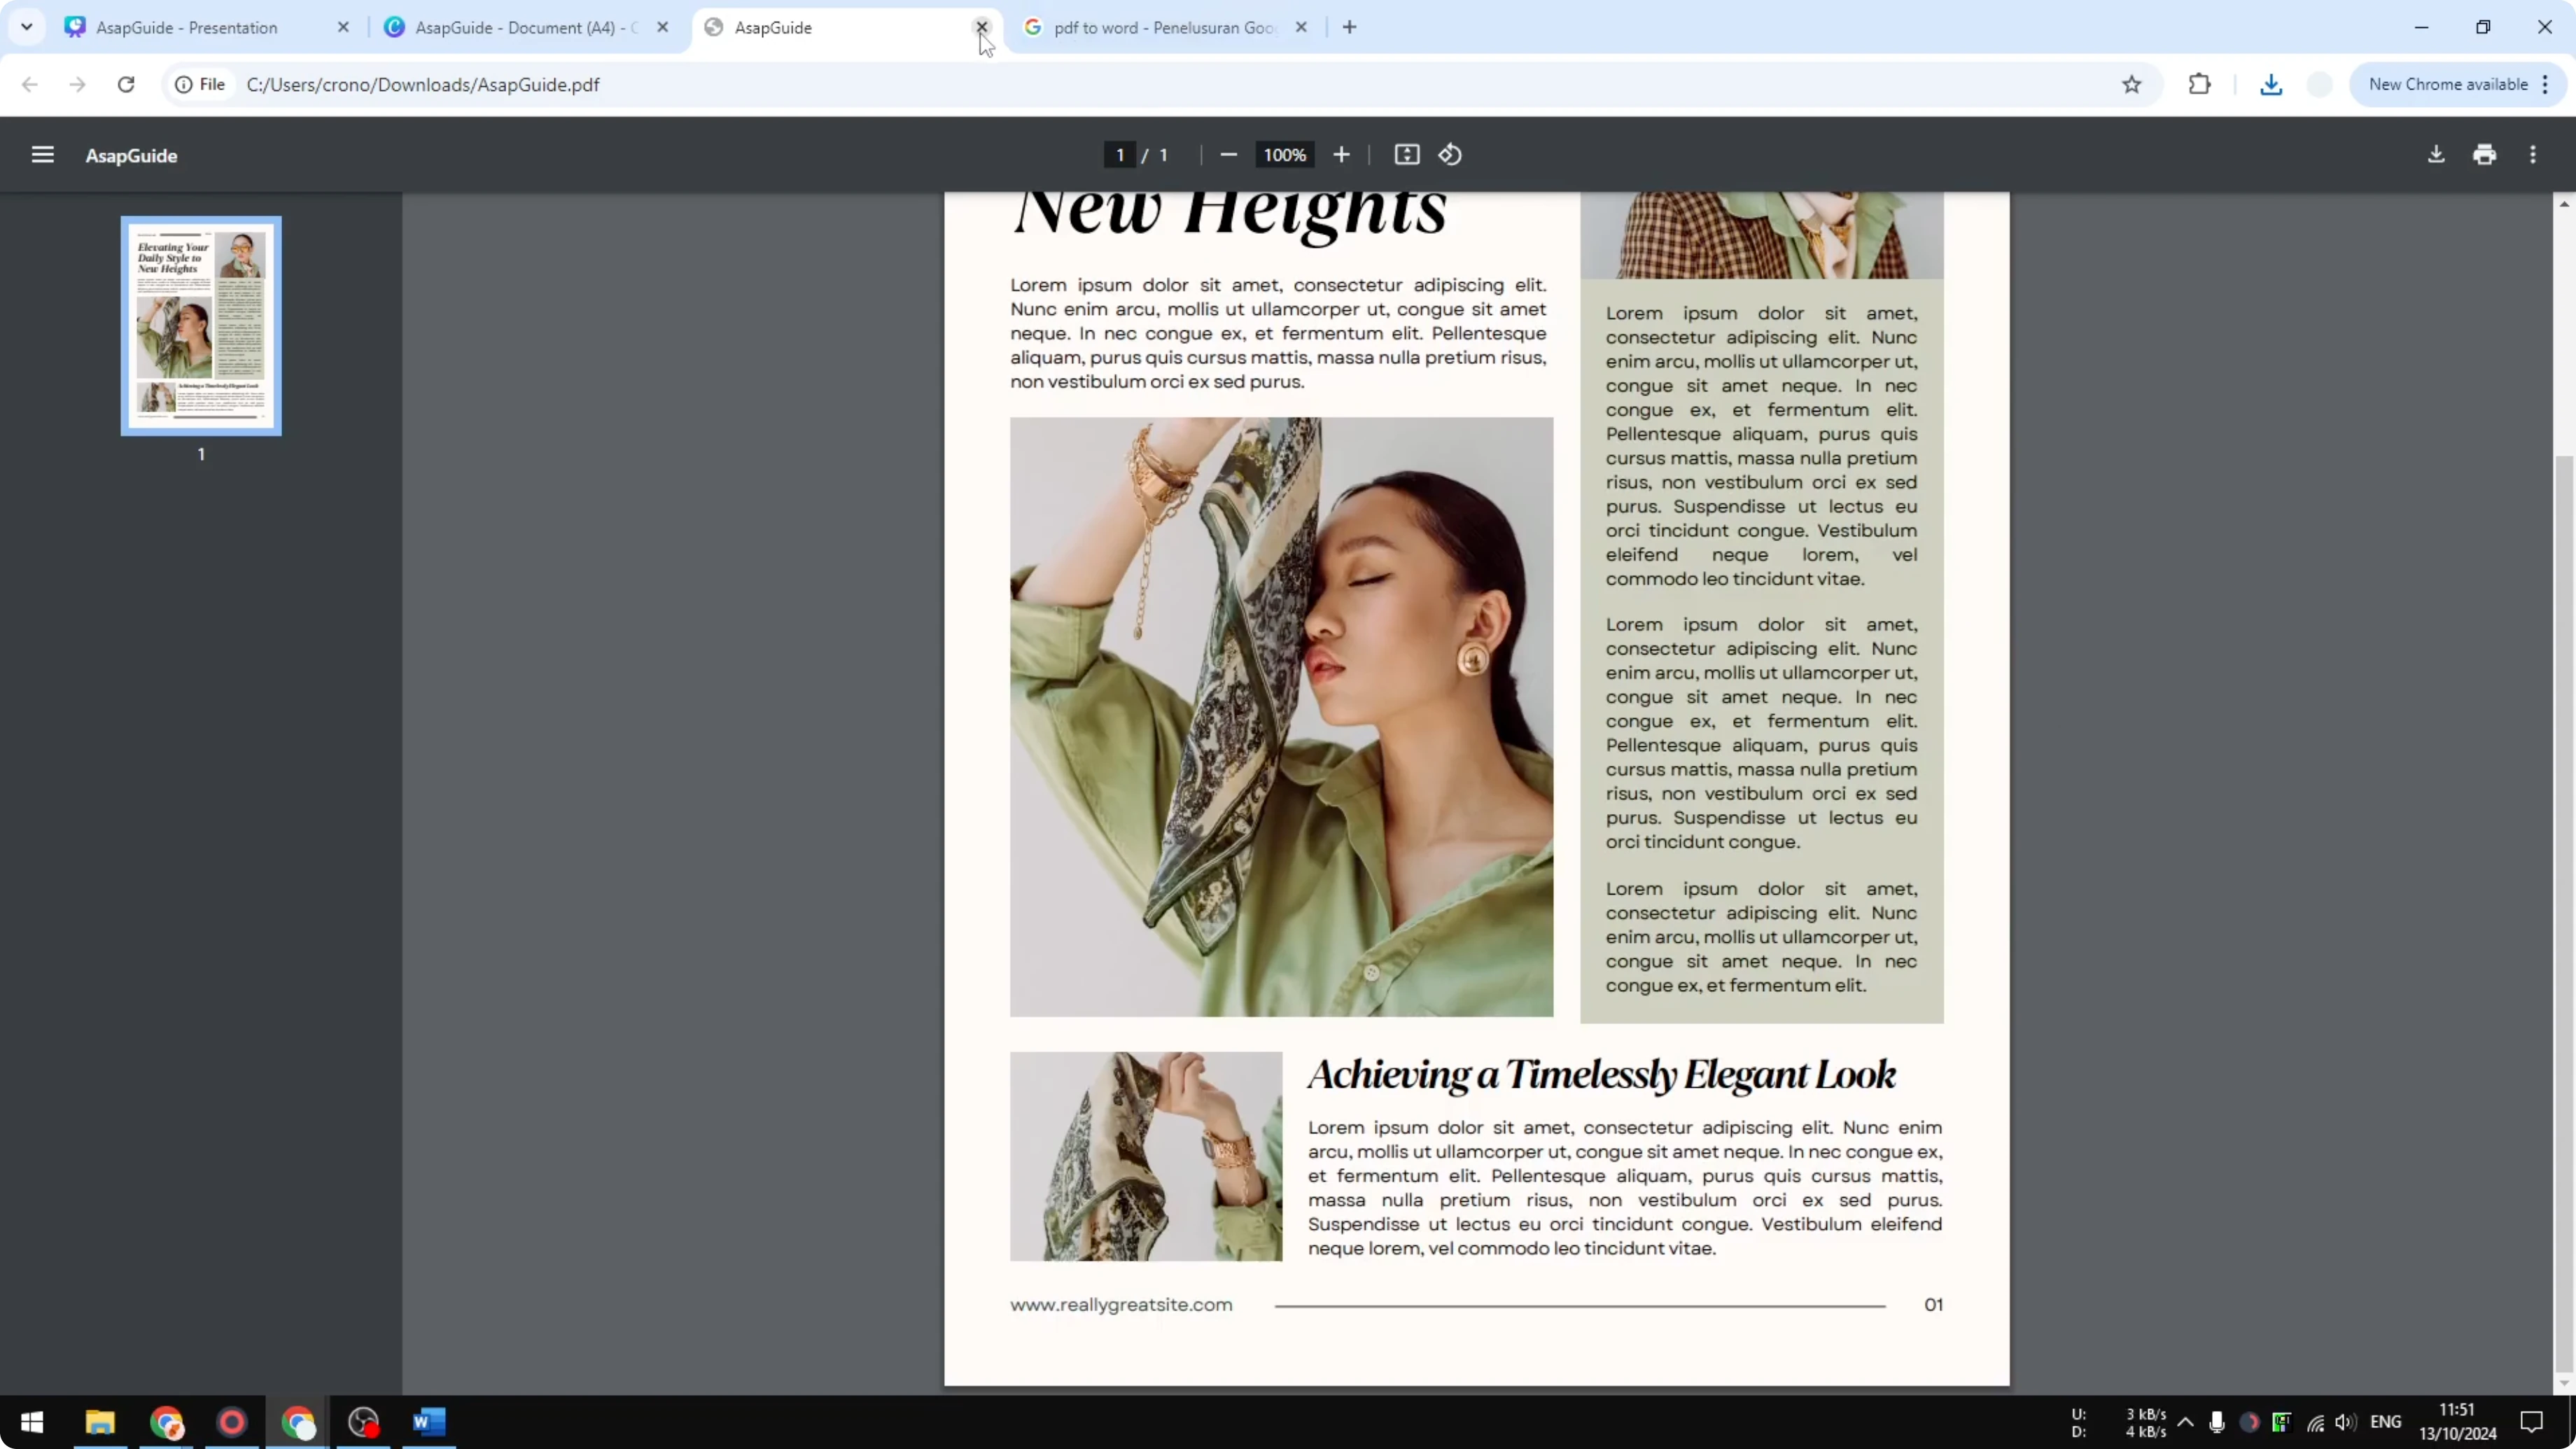Rotate the PDF counterclockwise
The height and width of the screenshot is (1449, 2576).
[1450, 154]
